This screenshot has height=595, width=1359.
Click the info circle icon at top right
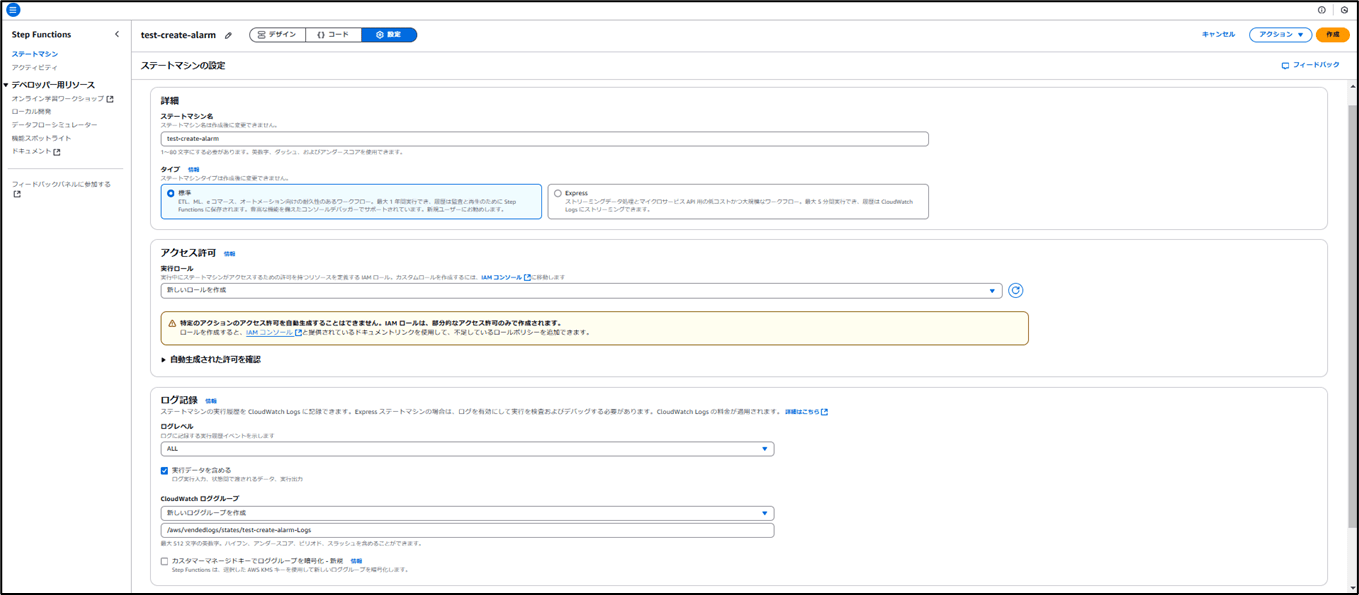[x=1321, y=10]
